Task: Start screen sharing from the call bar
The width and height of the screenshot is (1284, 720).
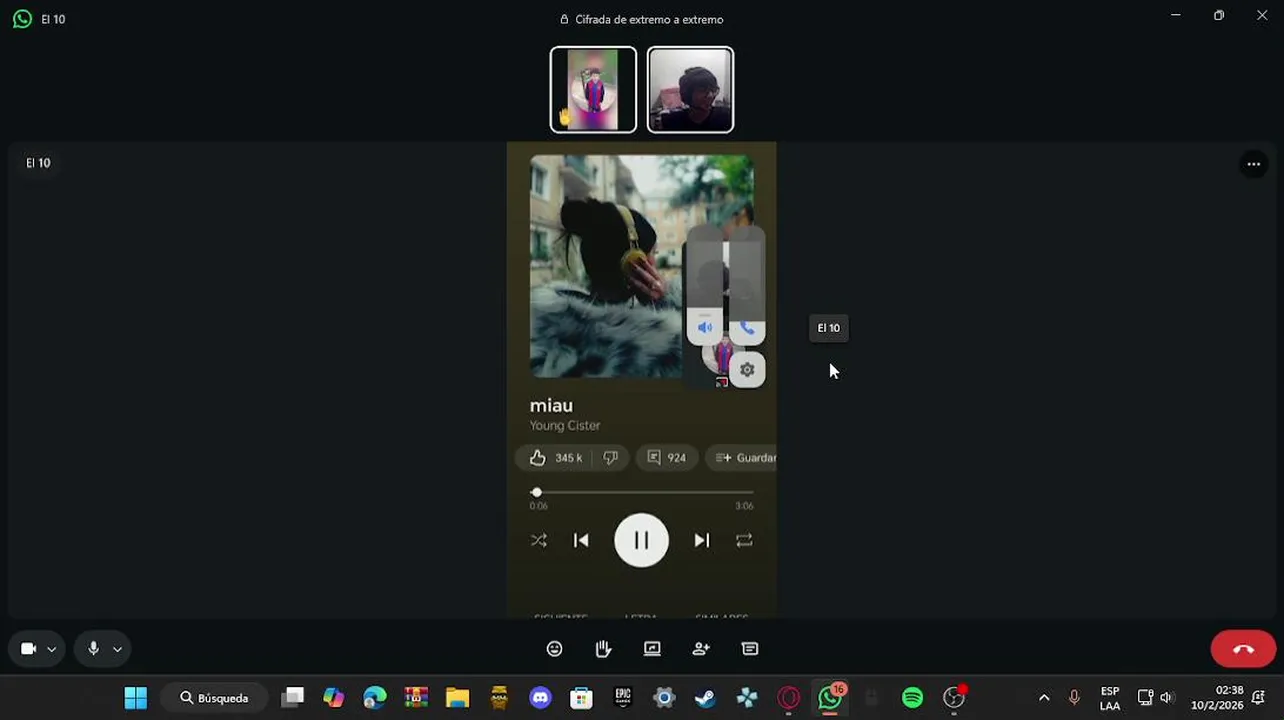Action: click(x=652, y=649)
